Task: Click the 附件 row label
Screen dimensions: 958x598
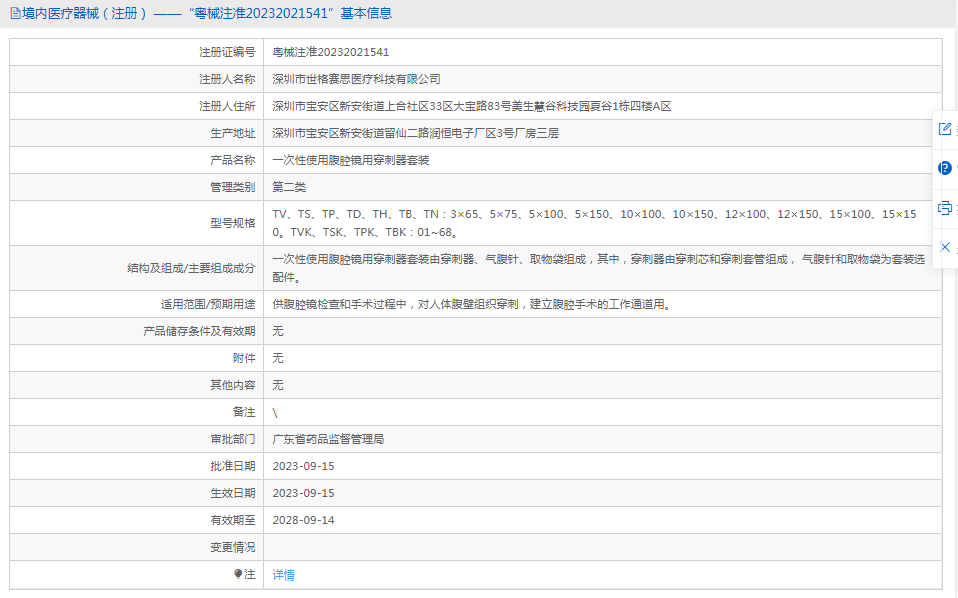Action: click(244, 358)
